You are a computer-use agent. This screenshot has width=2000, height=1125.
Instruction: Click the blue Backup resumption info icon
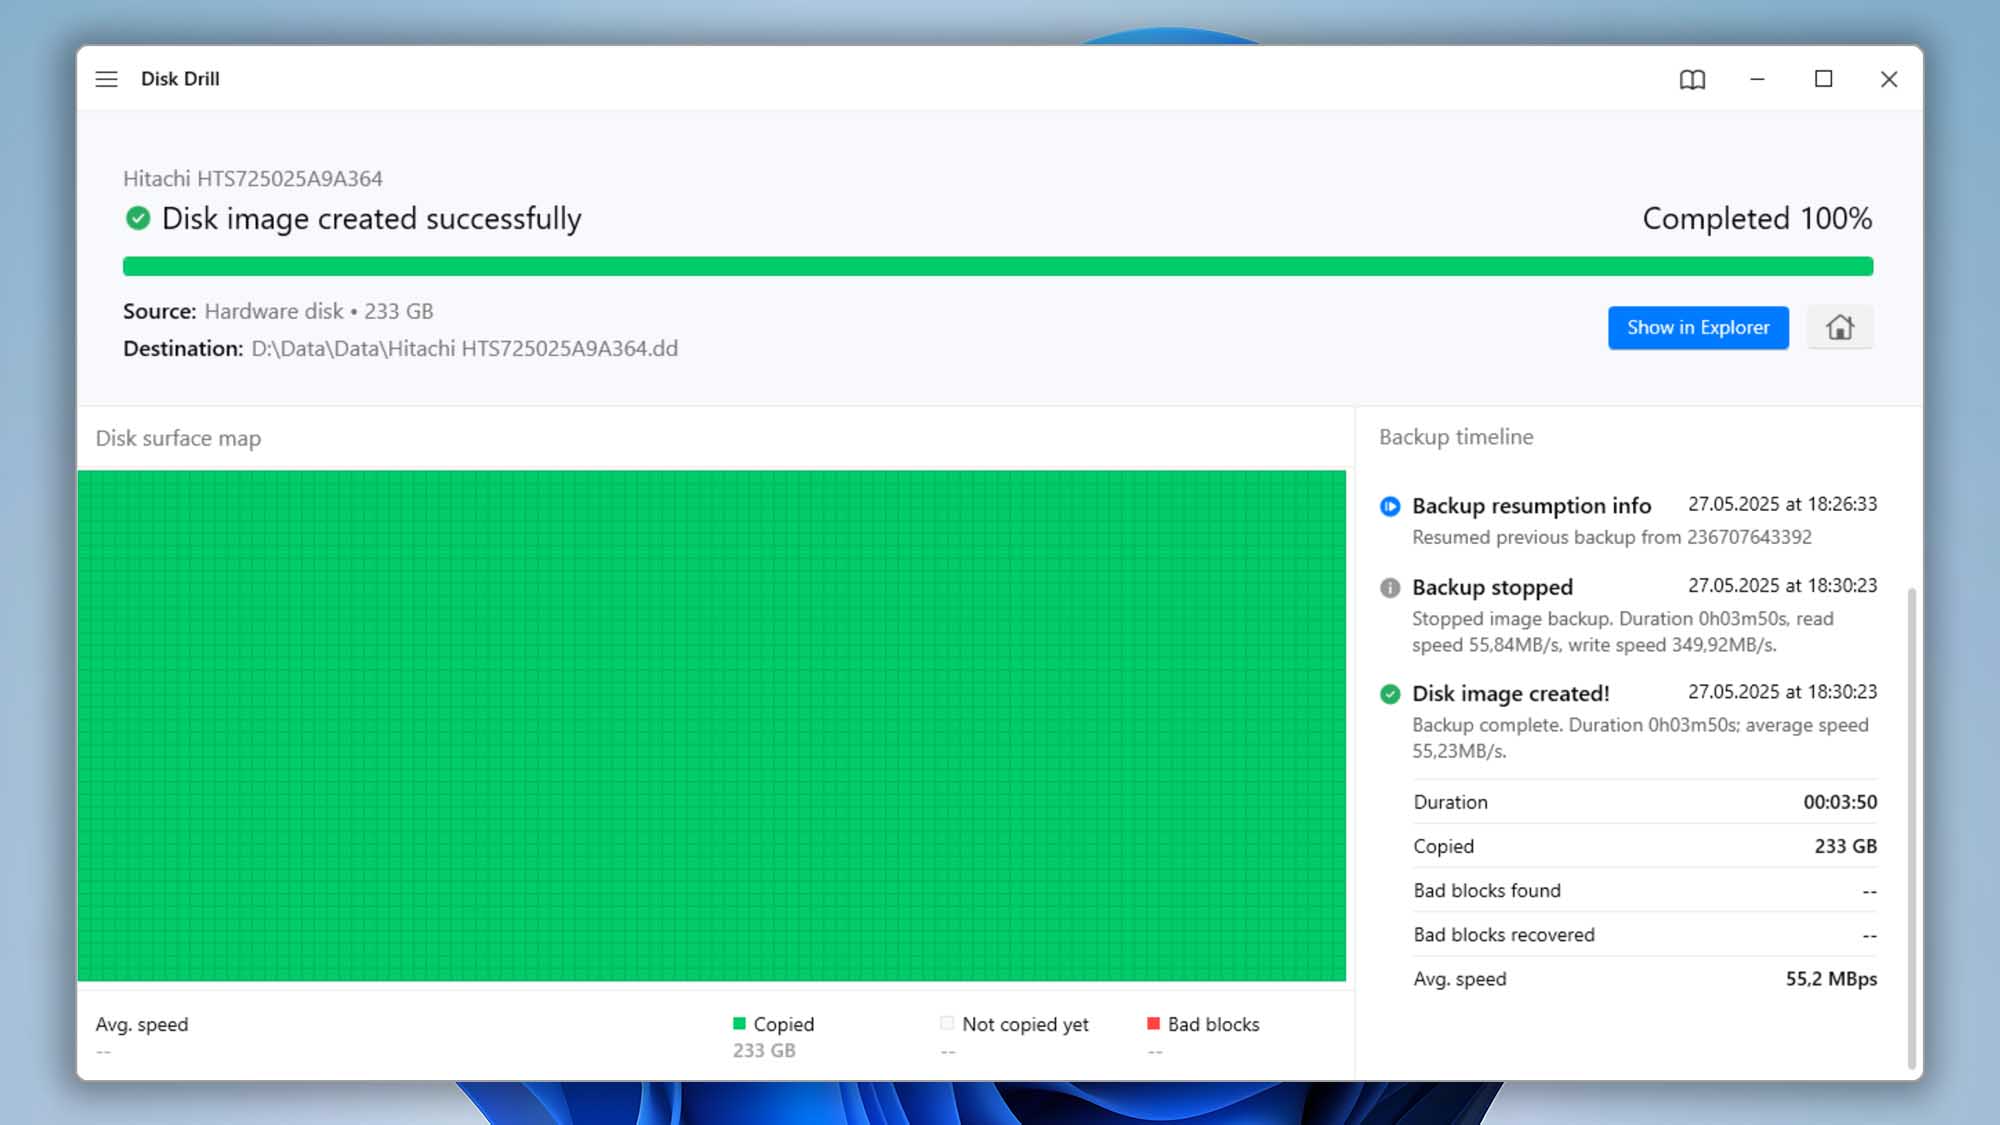[1390, 506]
